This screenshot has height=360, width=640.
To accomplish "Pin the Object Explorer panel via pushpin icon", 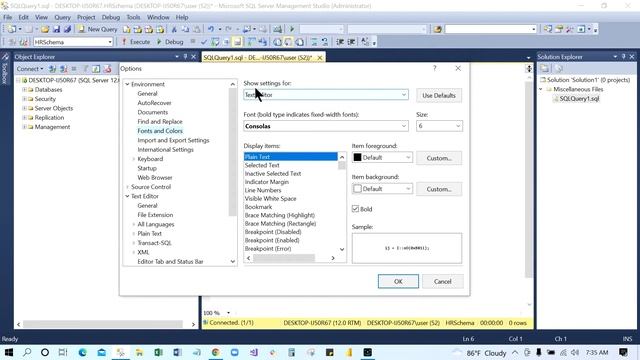I will (x=185, y=57).
